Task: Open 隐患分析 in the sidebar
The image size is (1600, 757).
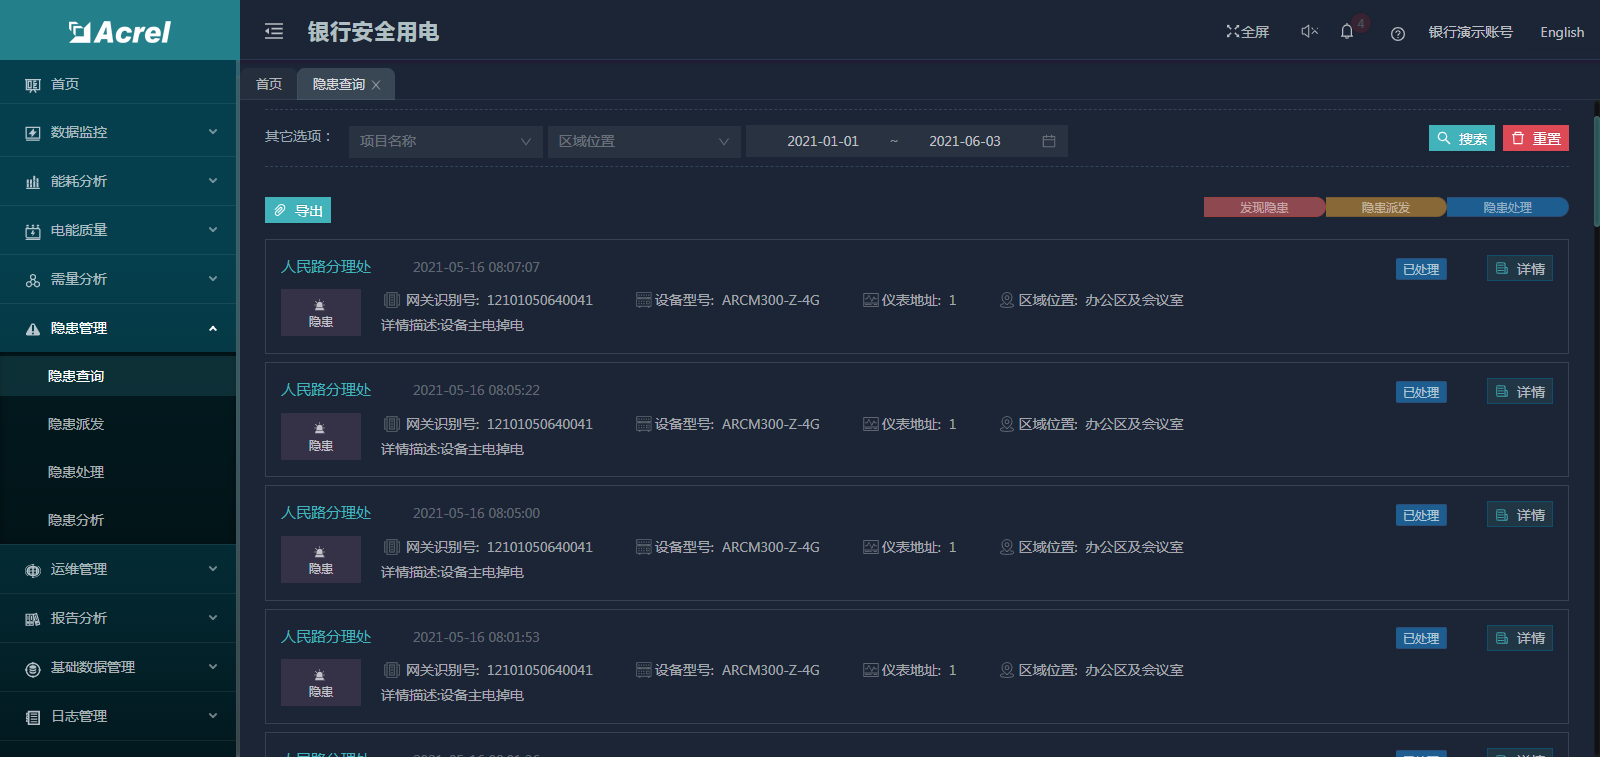Action: click(x=118, y=520)
